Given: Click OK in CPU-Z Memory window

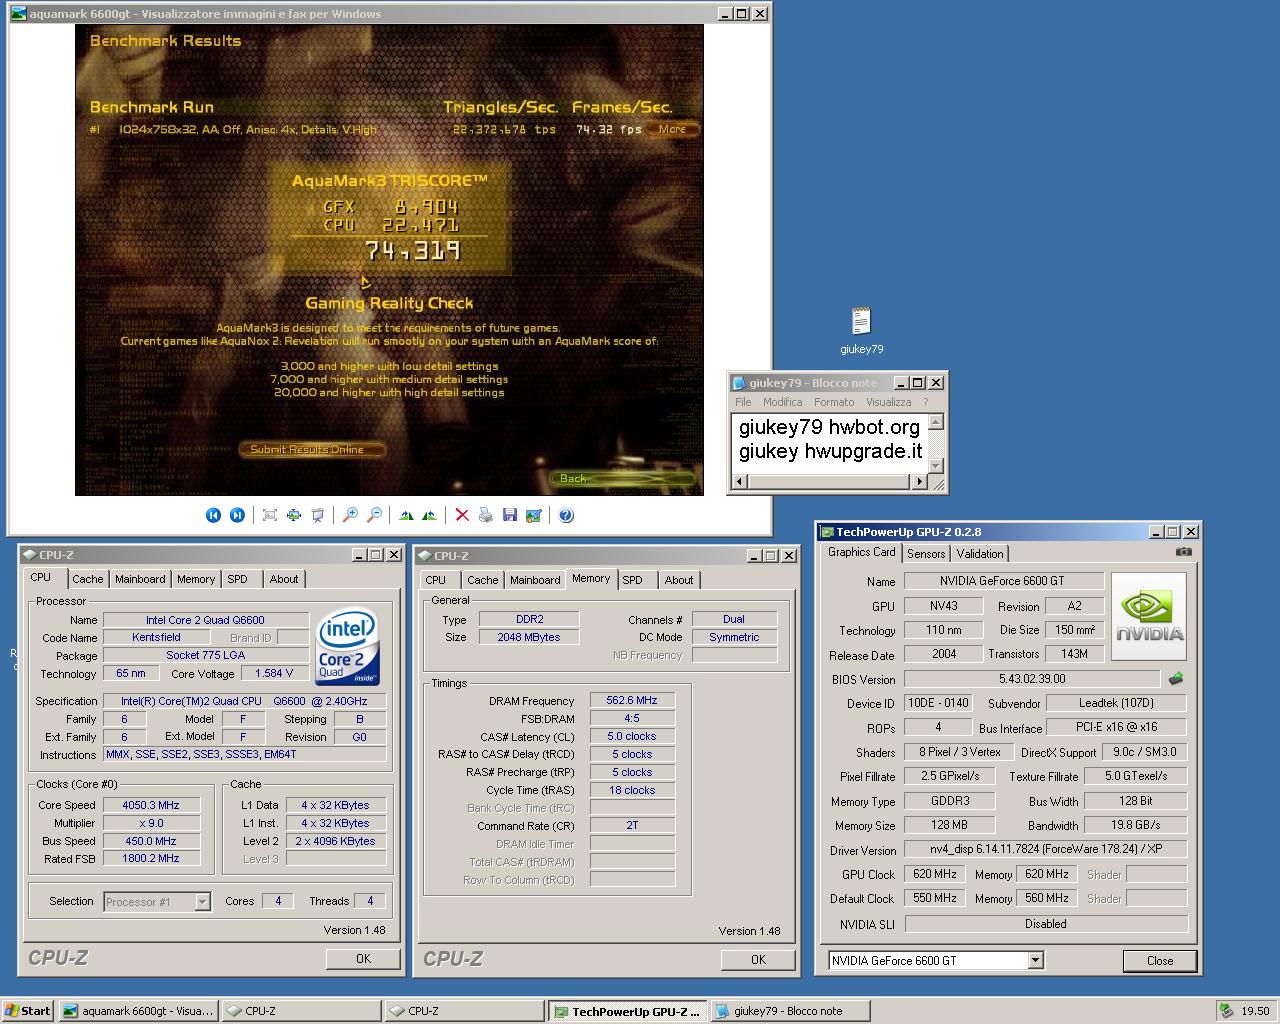Looking at the screenshot, I should click(758, 959).
